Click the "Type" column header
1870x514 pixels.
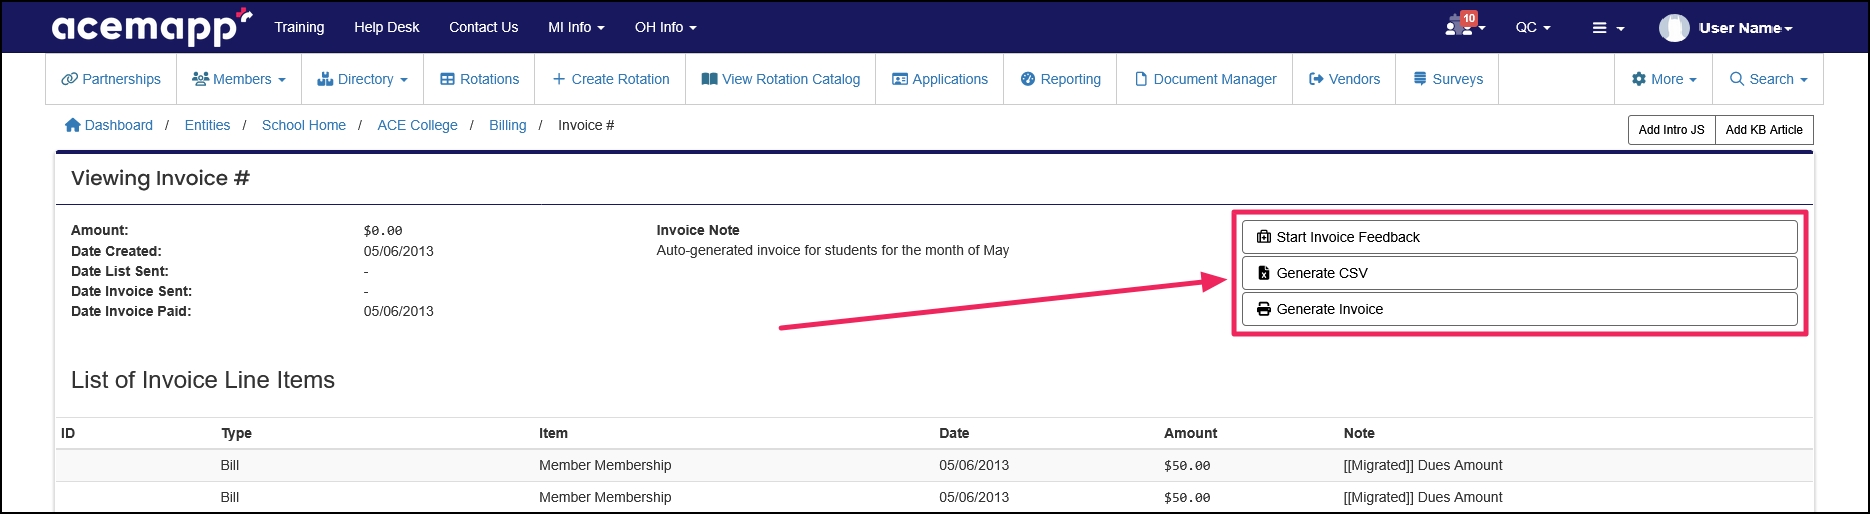pyautogui.click(x=236, y=433)
